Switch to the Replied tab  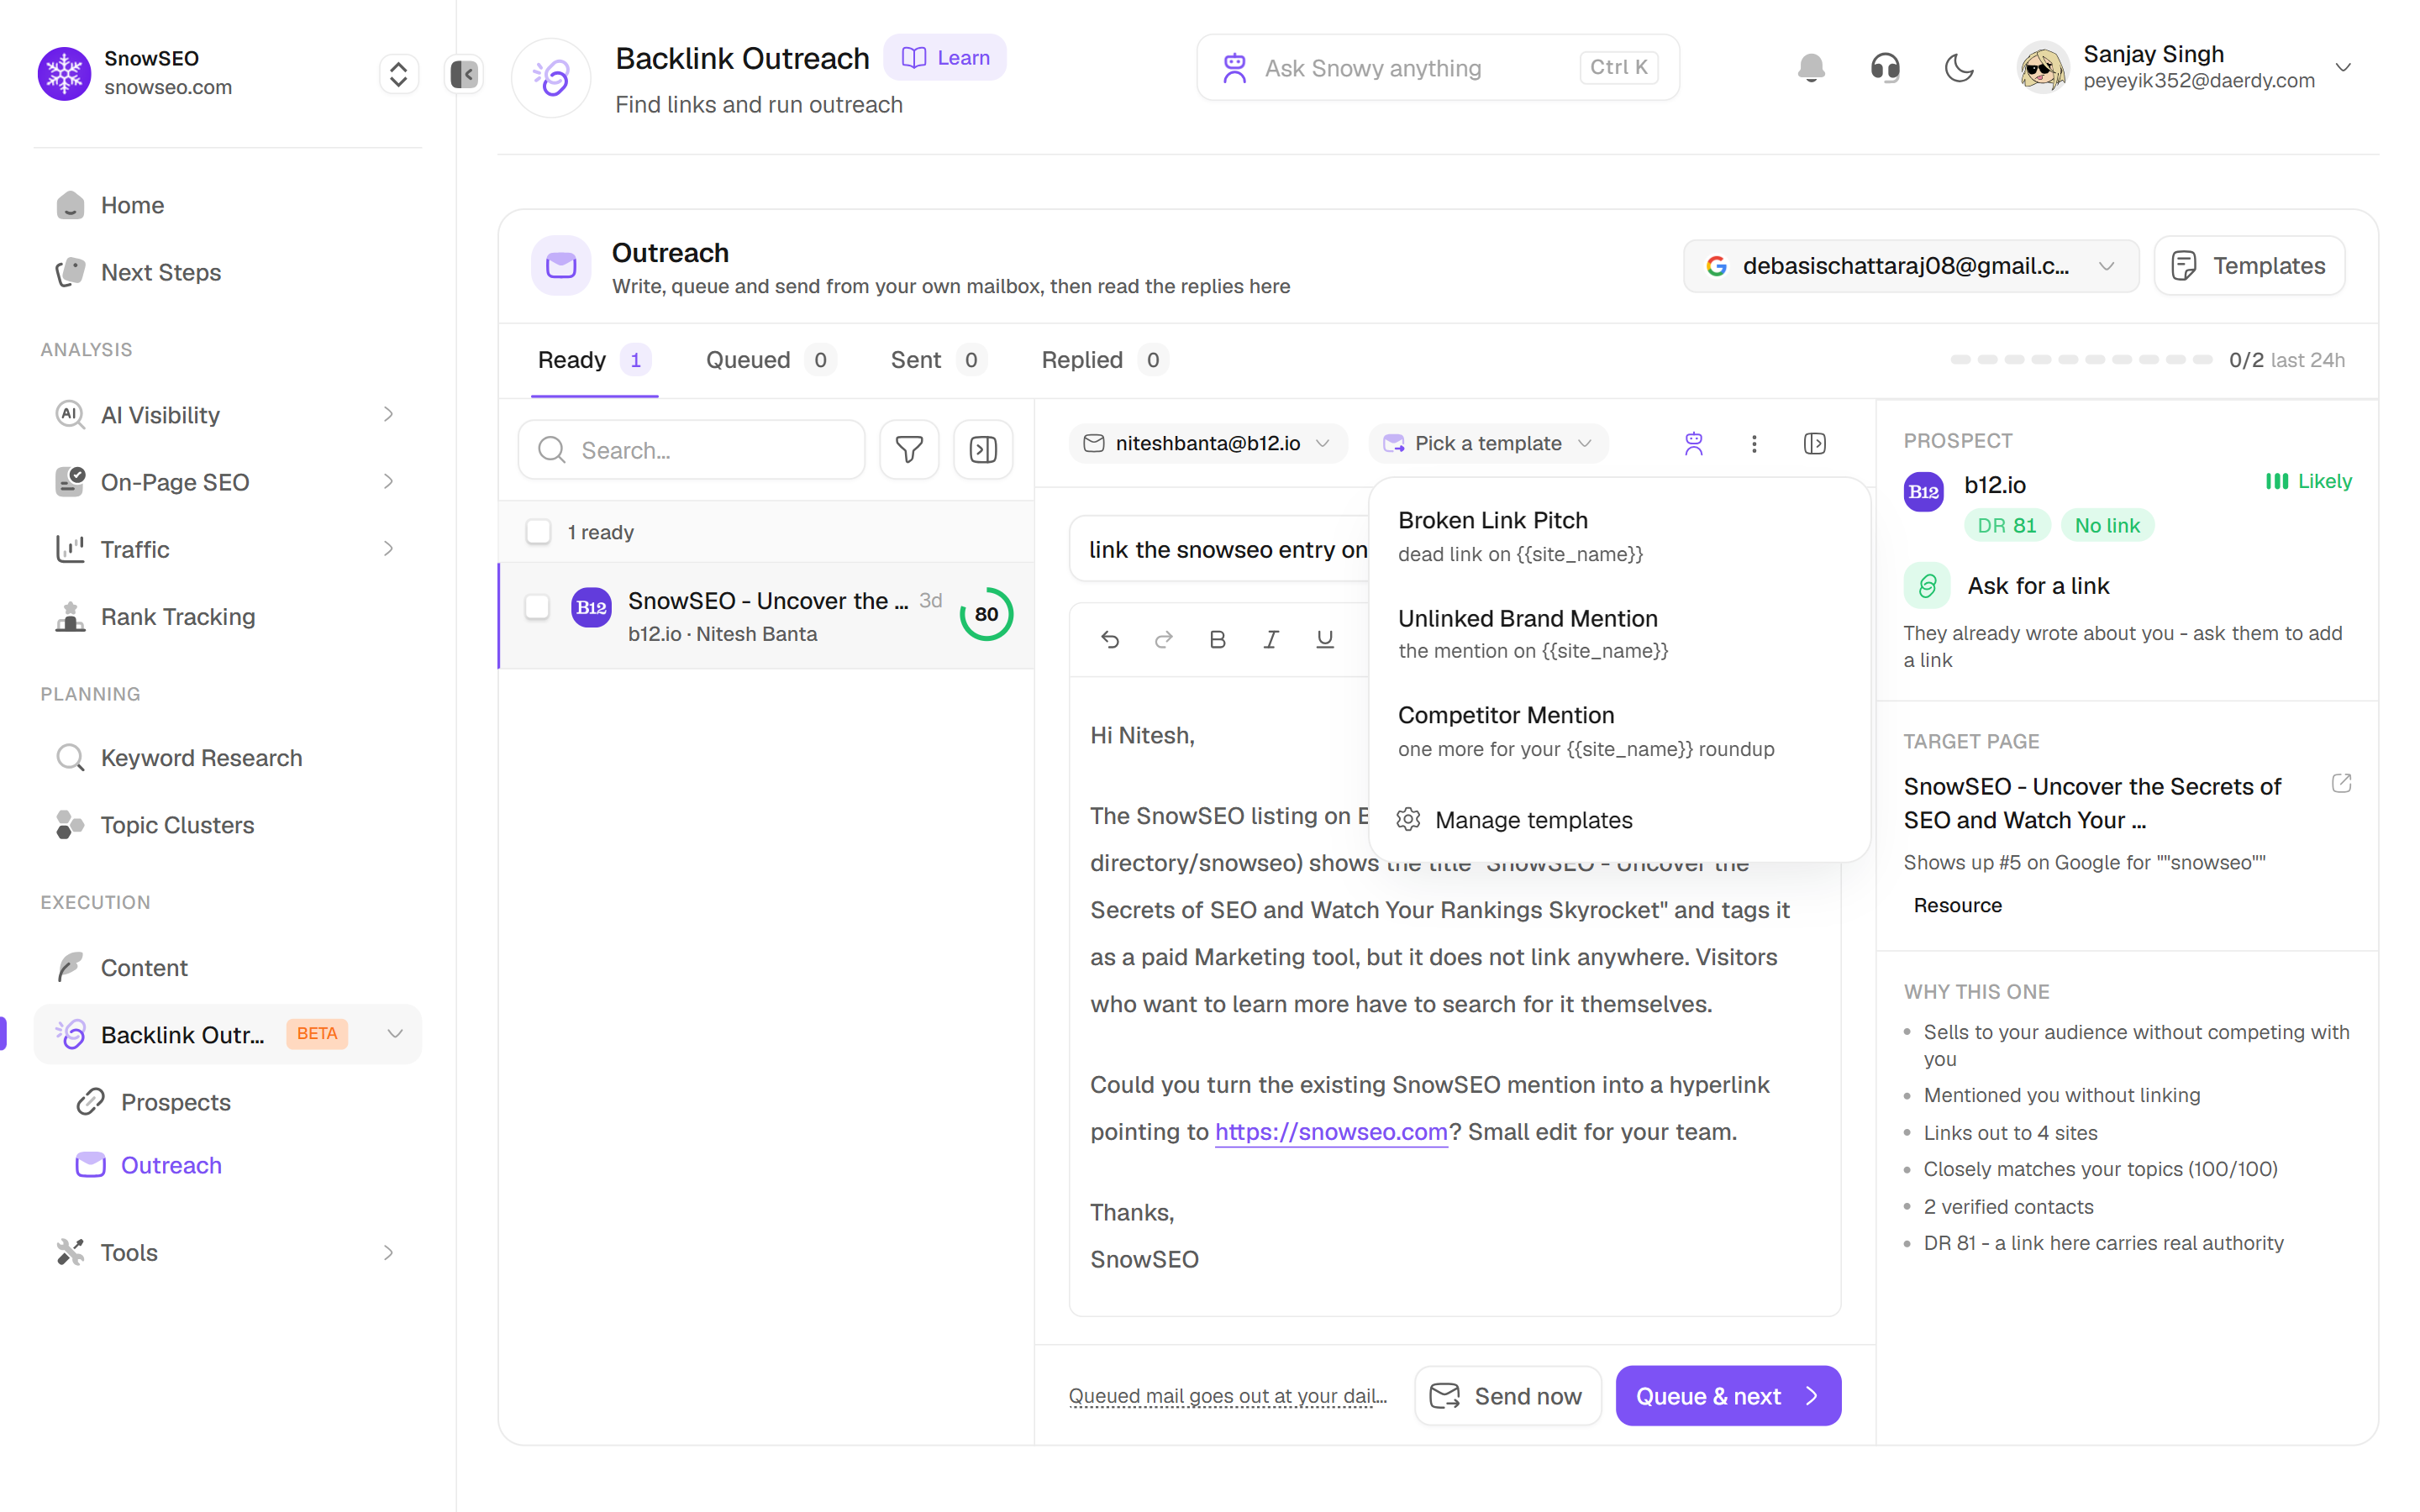pyautogui.click(x=1104, y=360)
